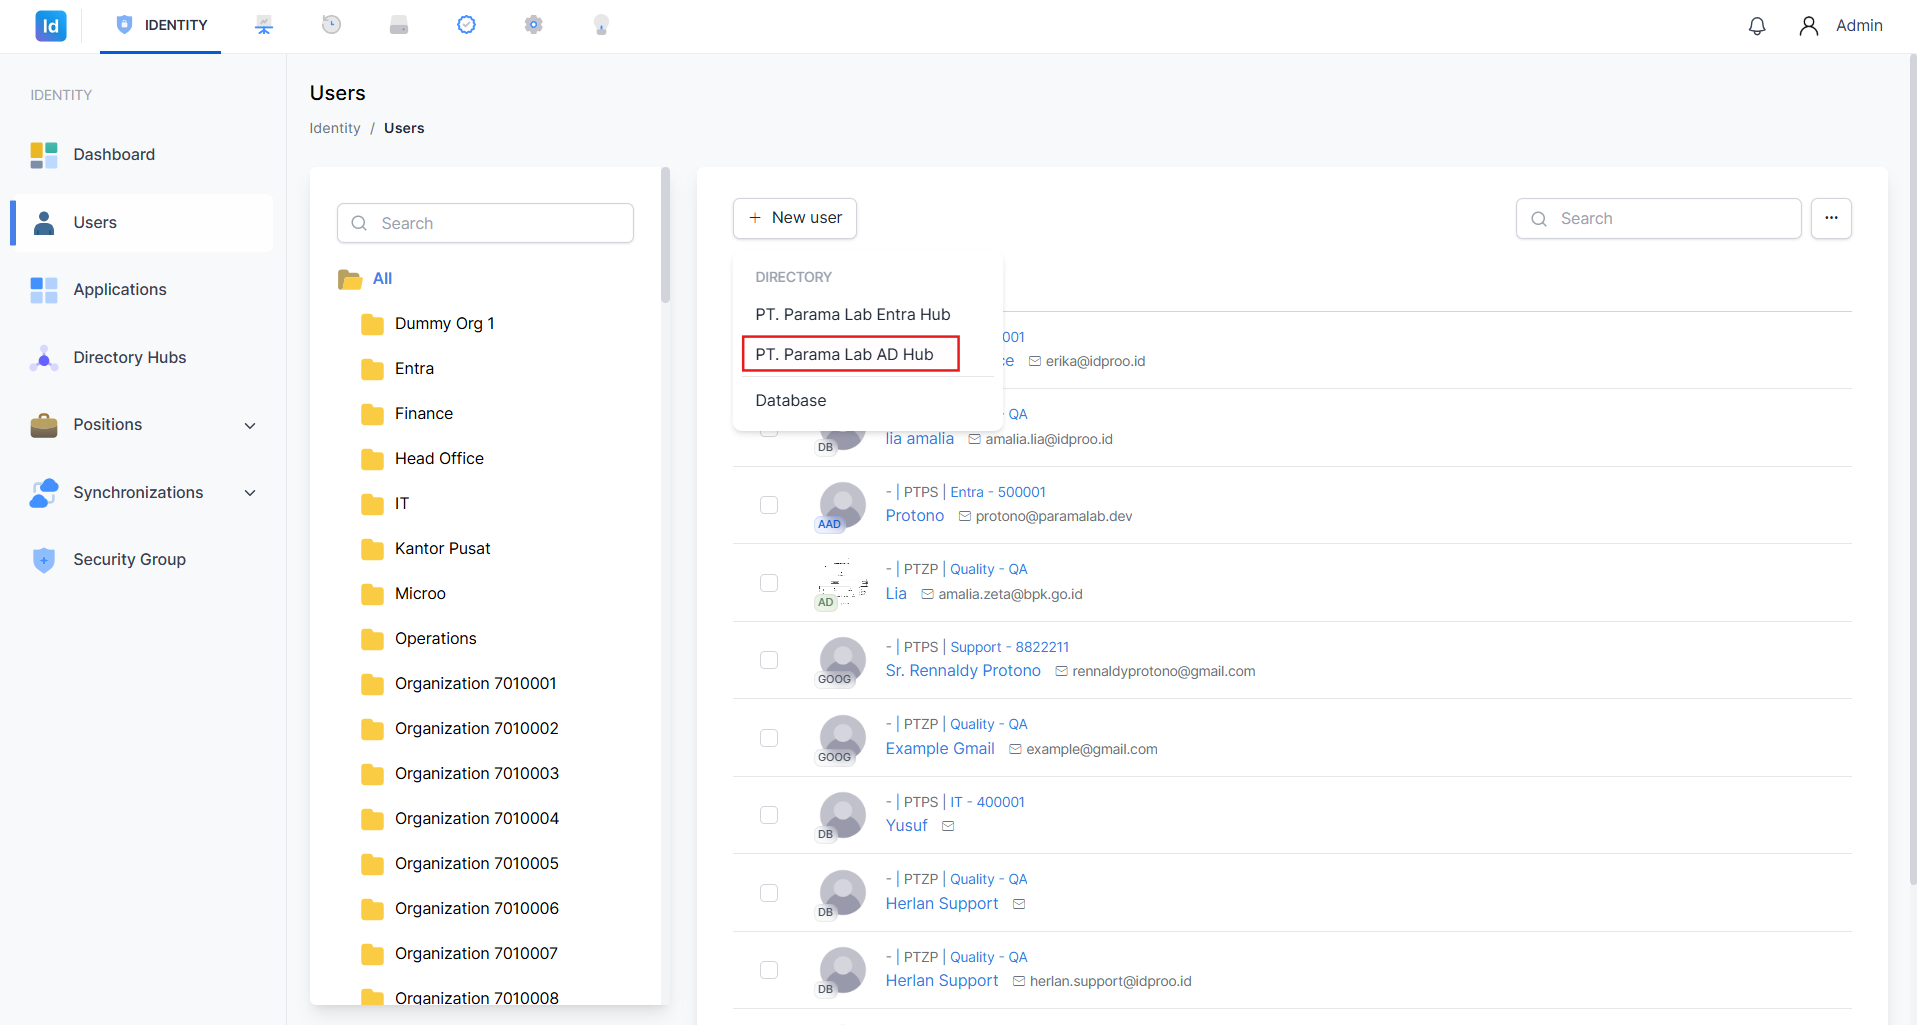
Task: Open the storage drive module icon
Action: tap(399, 25)
